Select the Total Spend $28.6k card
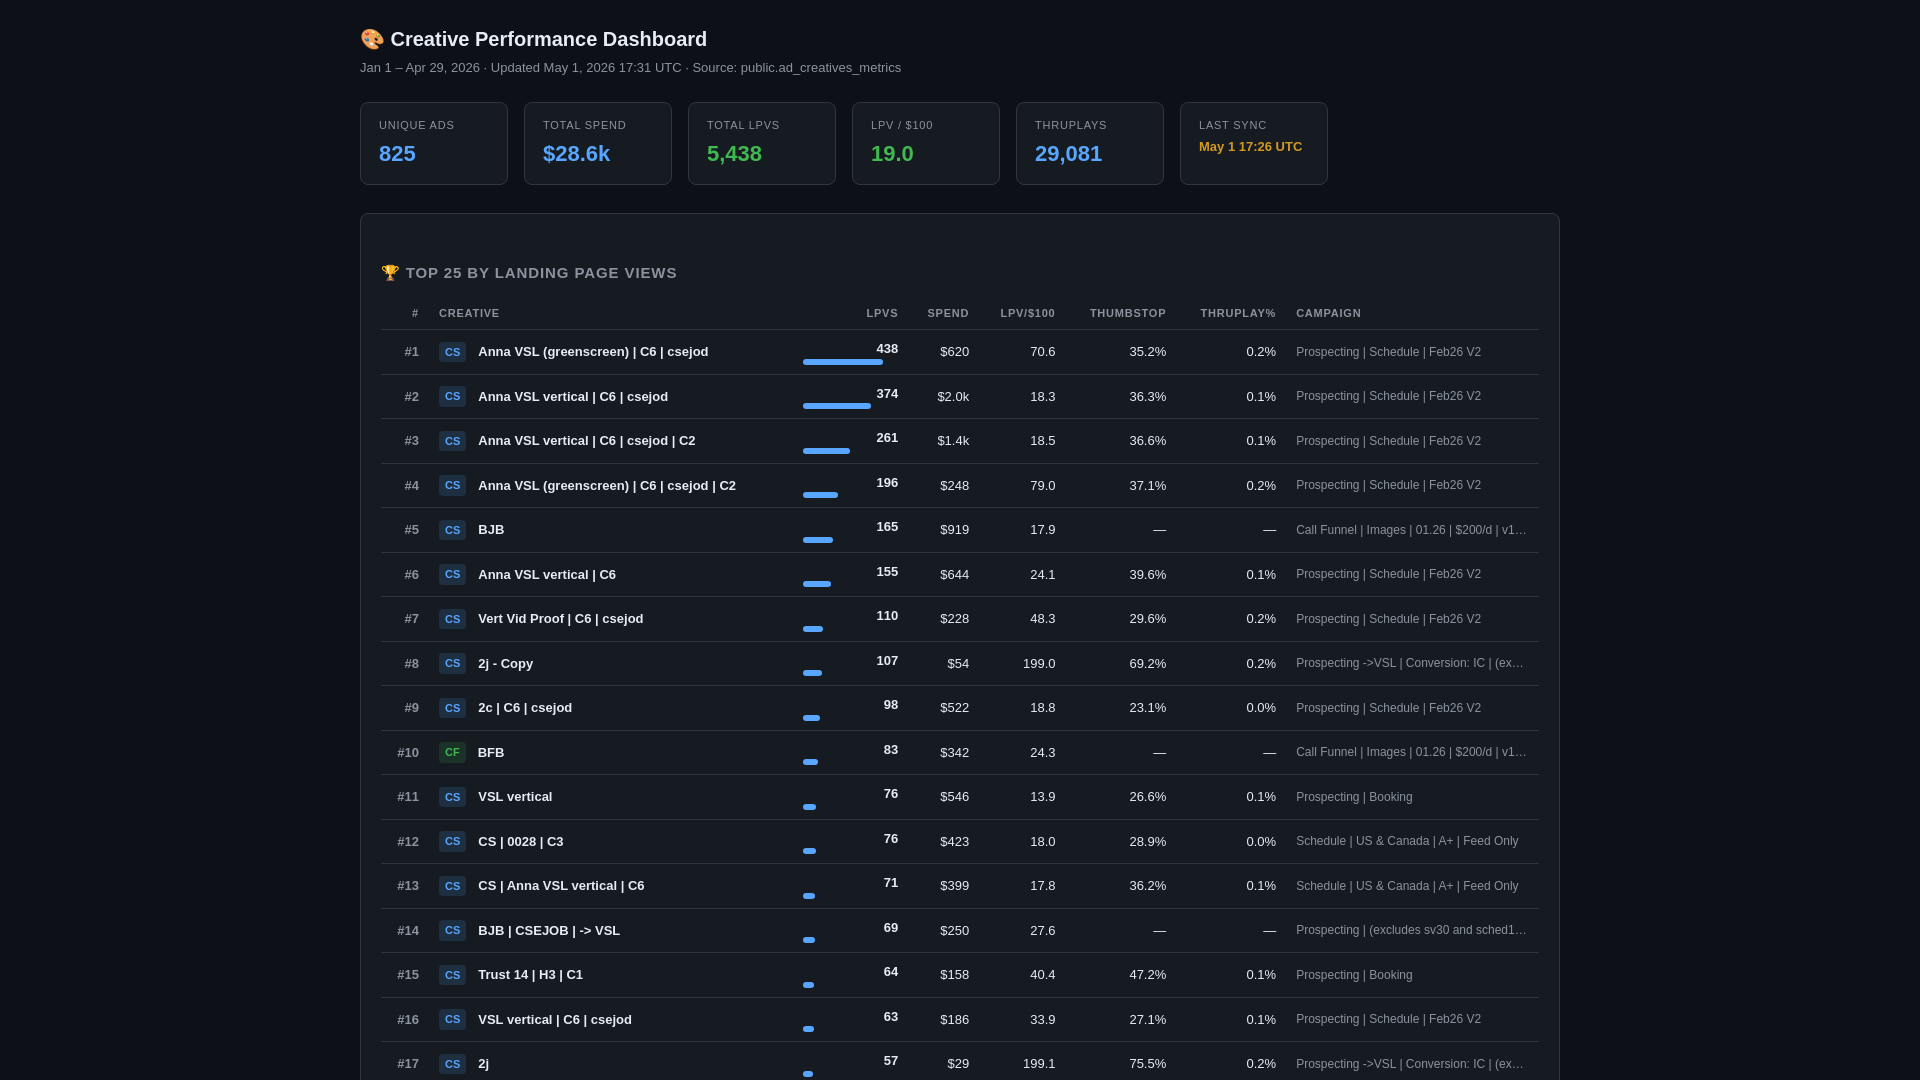Image resolution: width=1920 pixels, height=1080 pixels. point(598,143)
